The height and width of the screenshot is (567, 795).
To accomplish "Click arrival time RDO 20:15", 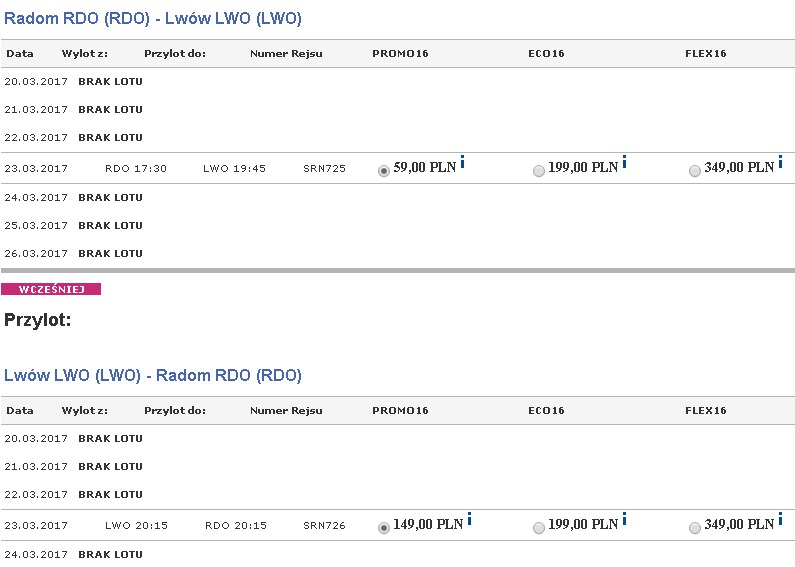I will point(236,526).
